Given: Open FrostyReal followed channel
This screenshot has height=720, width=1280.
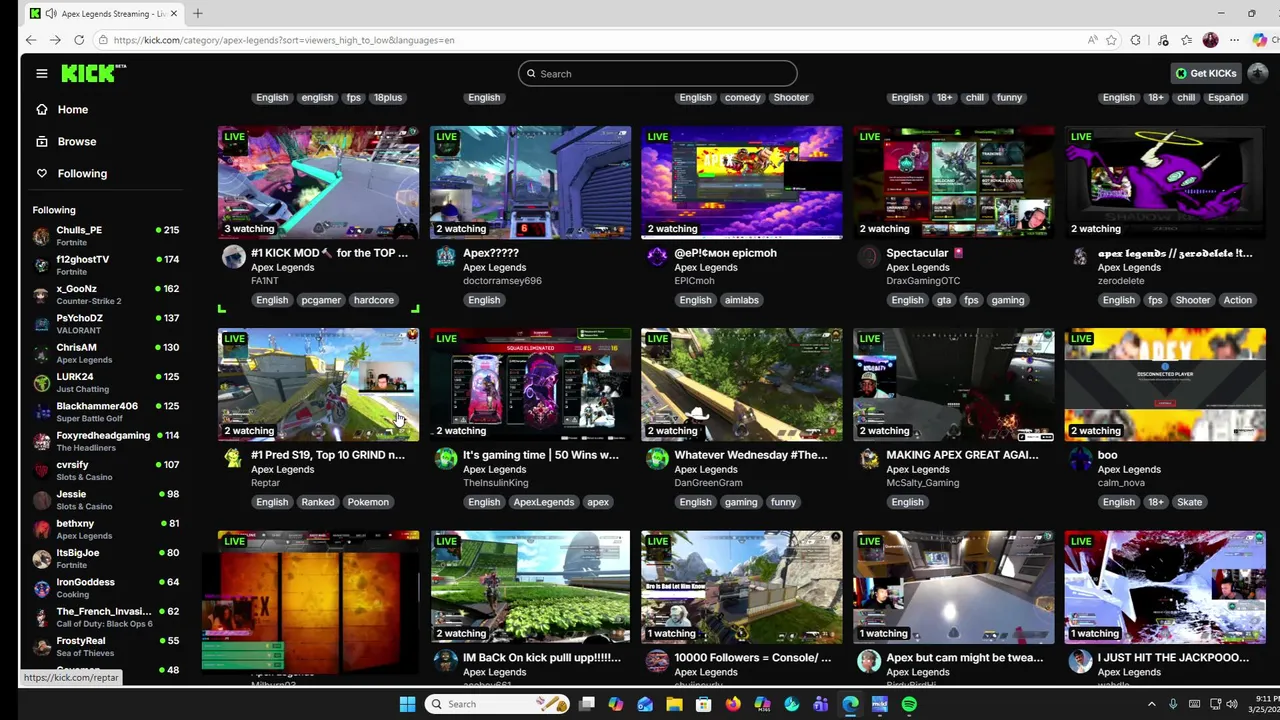Looking at the screenshot, I should click(x=104, y=646).
